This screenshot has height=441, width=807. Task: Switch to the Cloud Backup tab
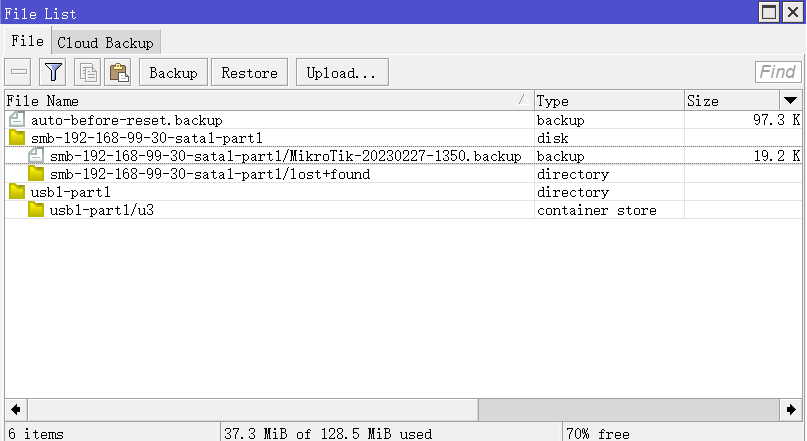point(105,43)
